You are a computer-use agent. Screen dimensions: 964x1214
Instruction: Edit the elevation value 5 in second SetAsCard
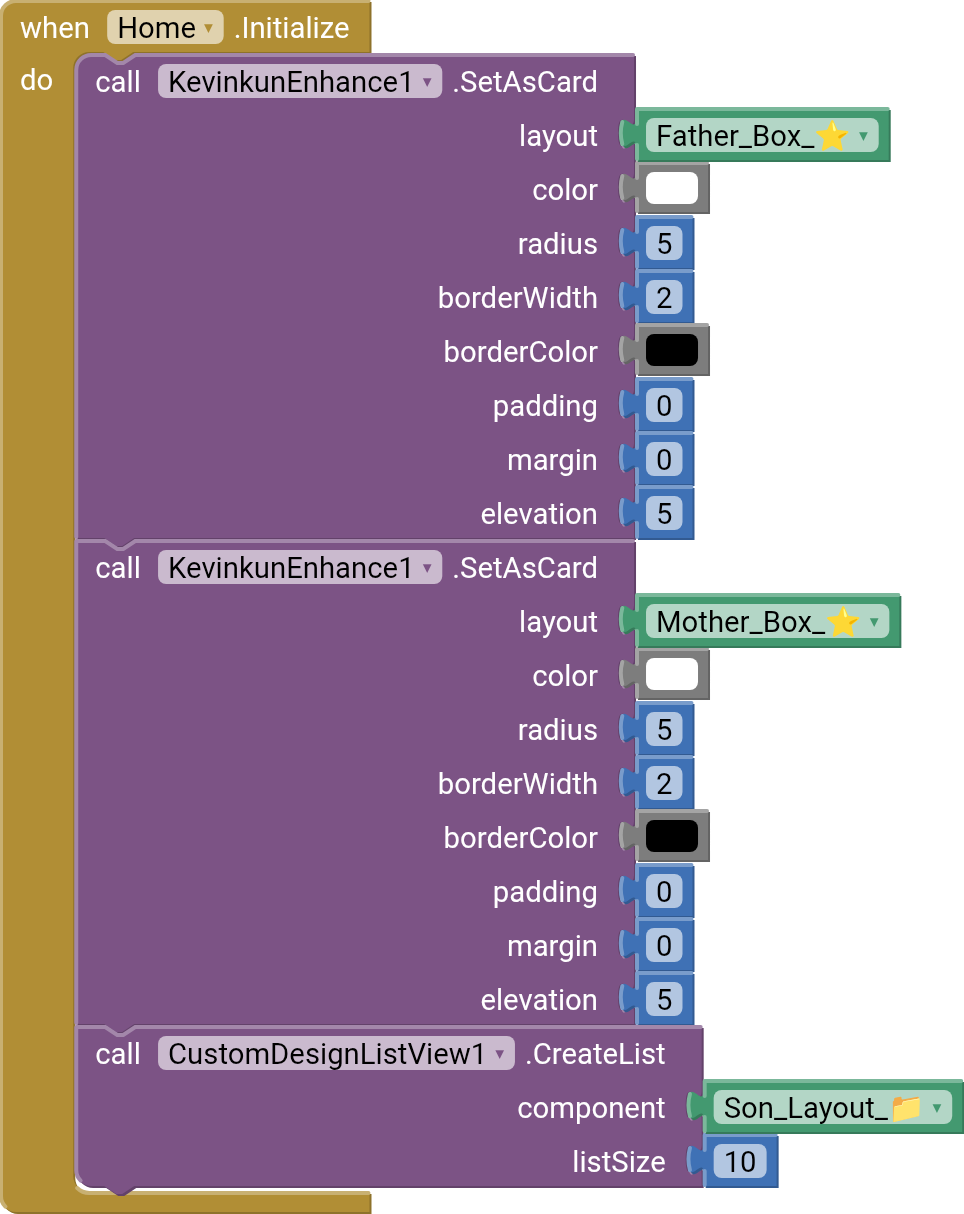tap(664, 1000)
